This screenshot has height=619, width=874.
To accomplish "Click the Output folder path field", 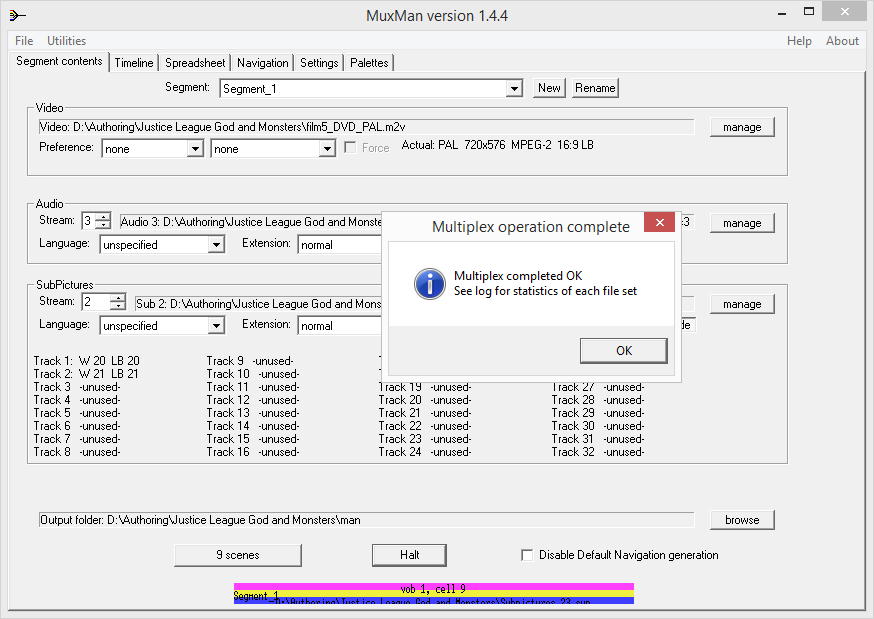I will [366, 520].
